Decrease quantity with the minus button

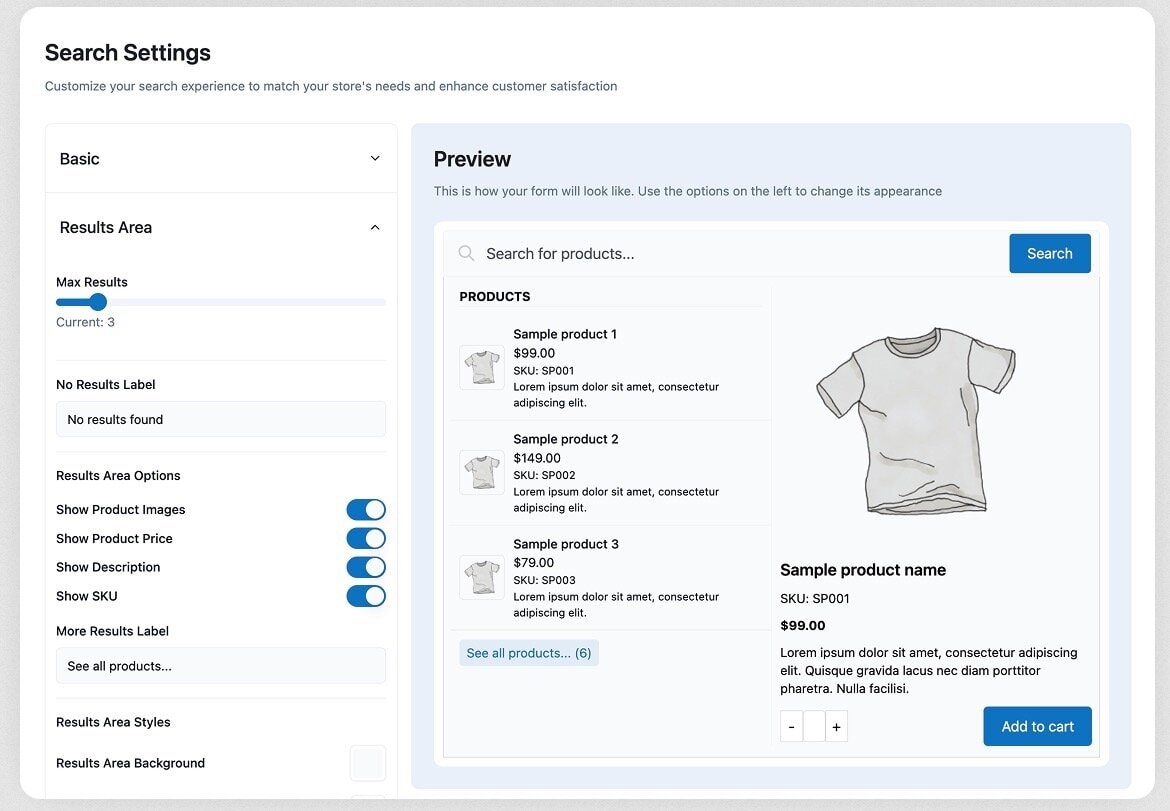tap(791, 727)
